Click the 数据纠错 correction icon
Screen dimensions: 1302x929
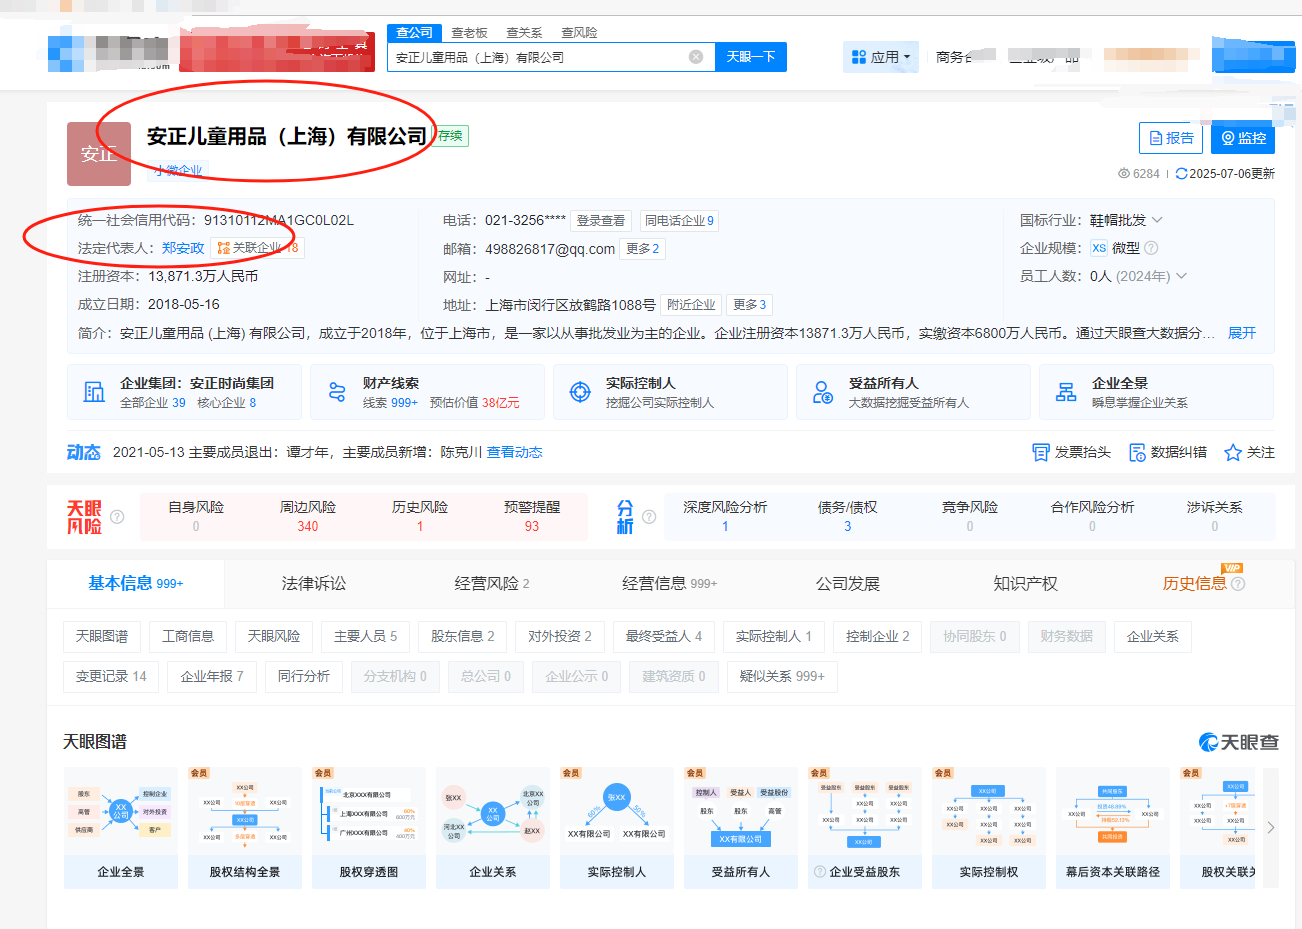click(1137, 453)
